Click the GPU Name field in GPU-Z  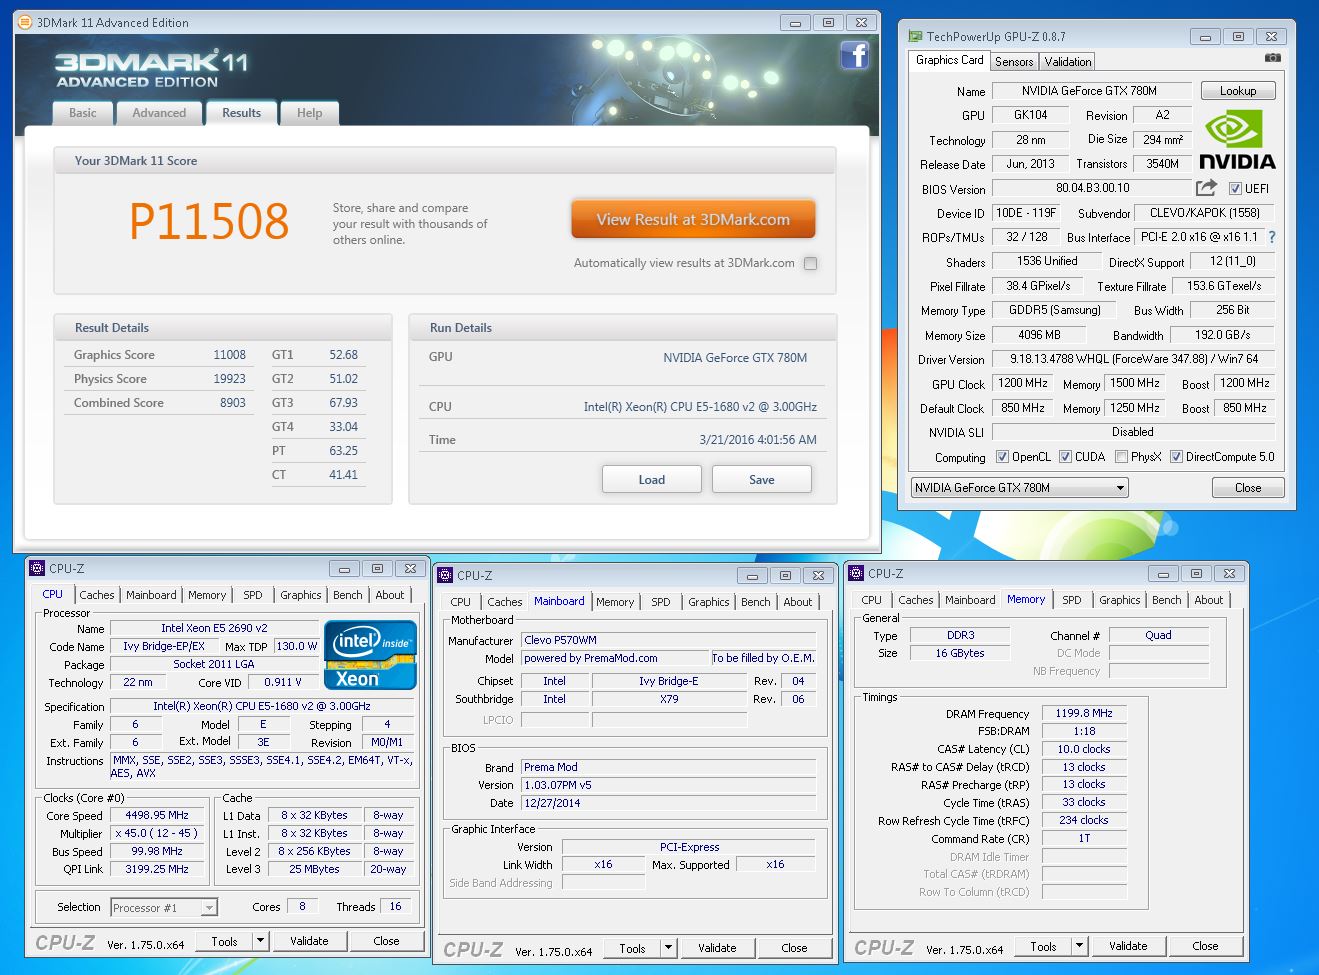(x=1091, y=91)
